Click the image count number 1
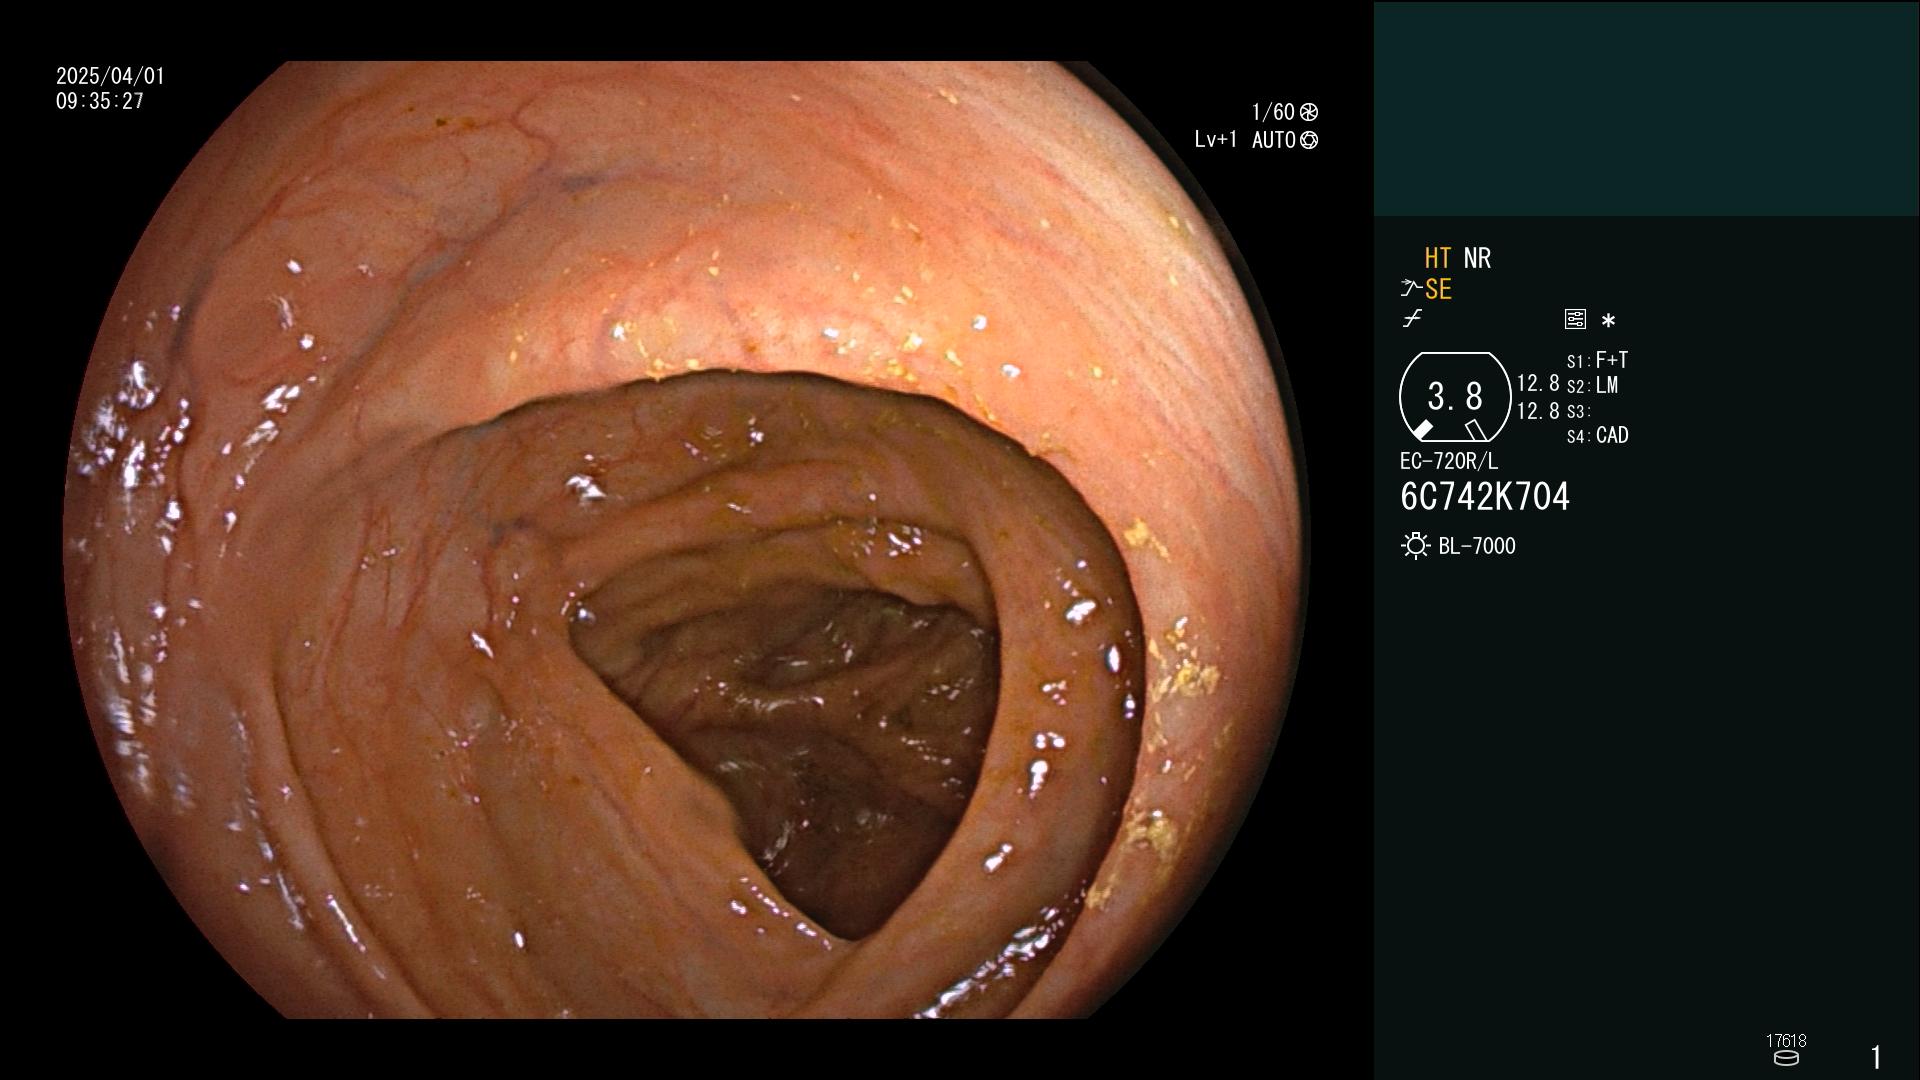Viewport: 1920px width, 1080px height. [1876, 1057]
